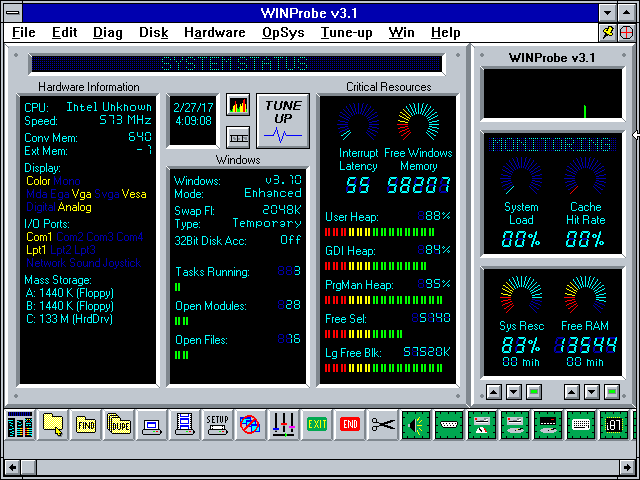Click the PrgMan Heap percentage bar

pos(384,300)
